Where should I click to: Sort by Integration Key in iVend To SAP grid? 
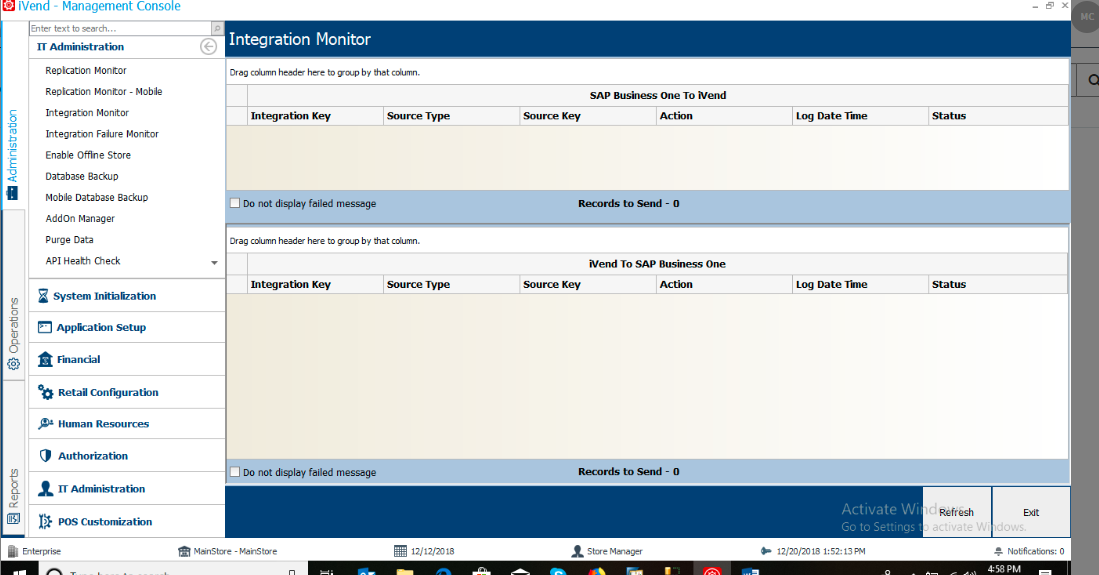tap(315, 284)
